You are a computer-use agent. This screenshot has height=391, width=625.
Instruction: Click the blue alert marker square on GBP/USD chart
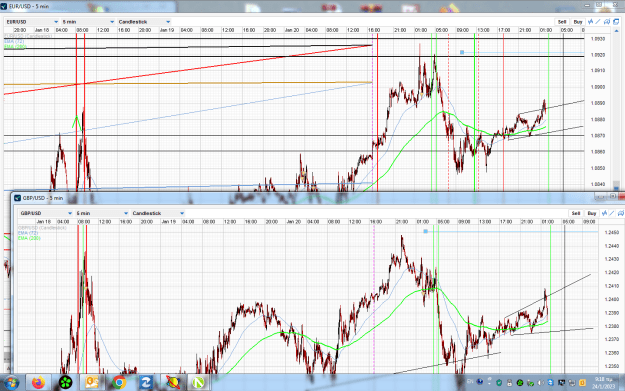point(425,231)
